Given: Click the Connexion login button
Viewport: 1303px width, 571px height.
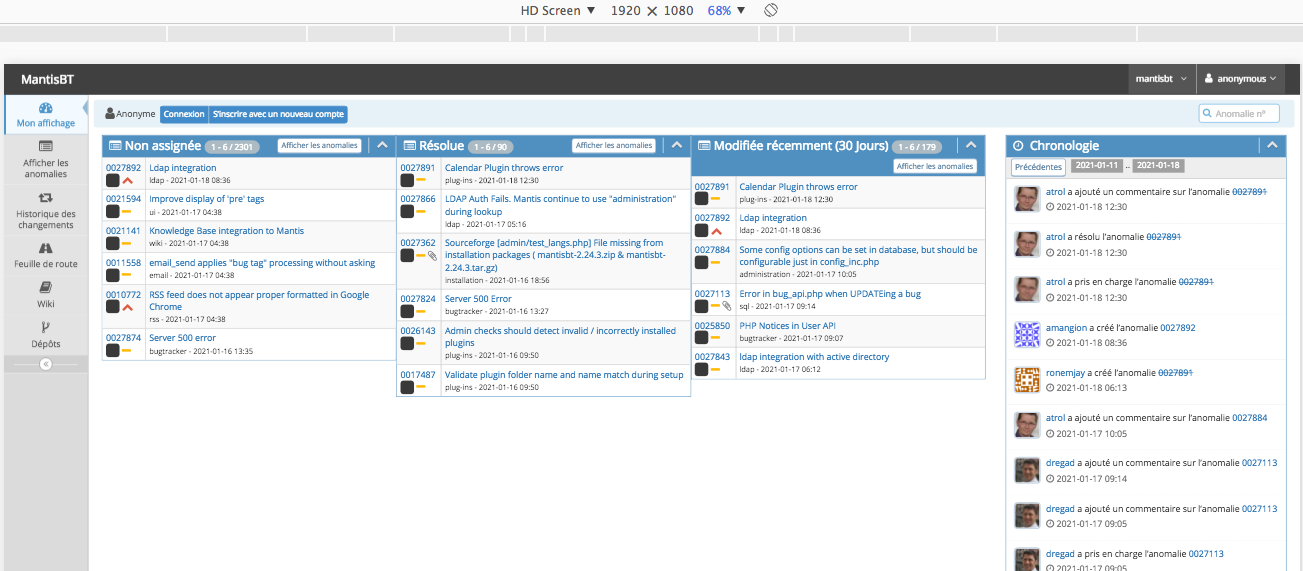Looking at the screenshot, I should [x=184, y=114].
